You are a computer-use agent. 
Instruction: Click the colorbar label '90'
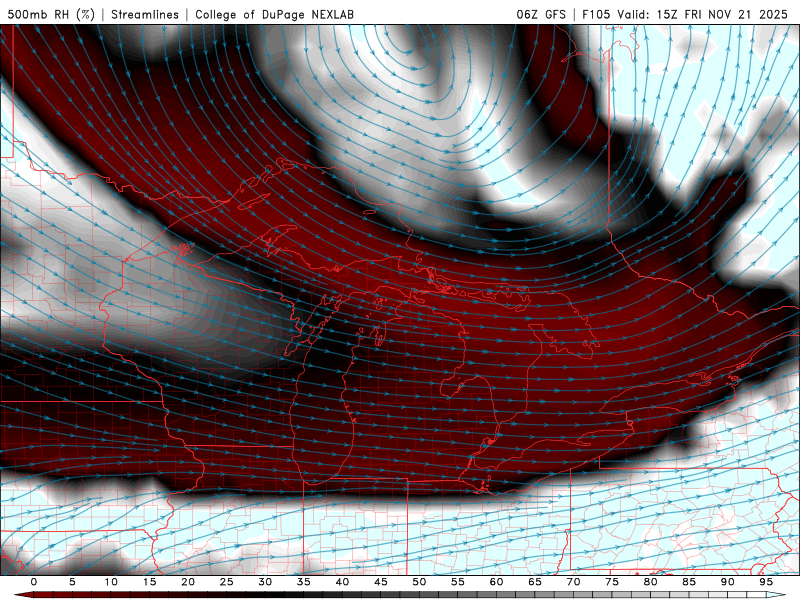click(x=728, y=582)
